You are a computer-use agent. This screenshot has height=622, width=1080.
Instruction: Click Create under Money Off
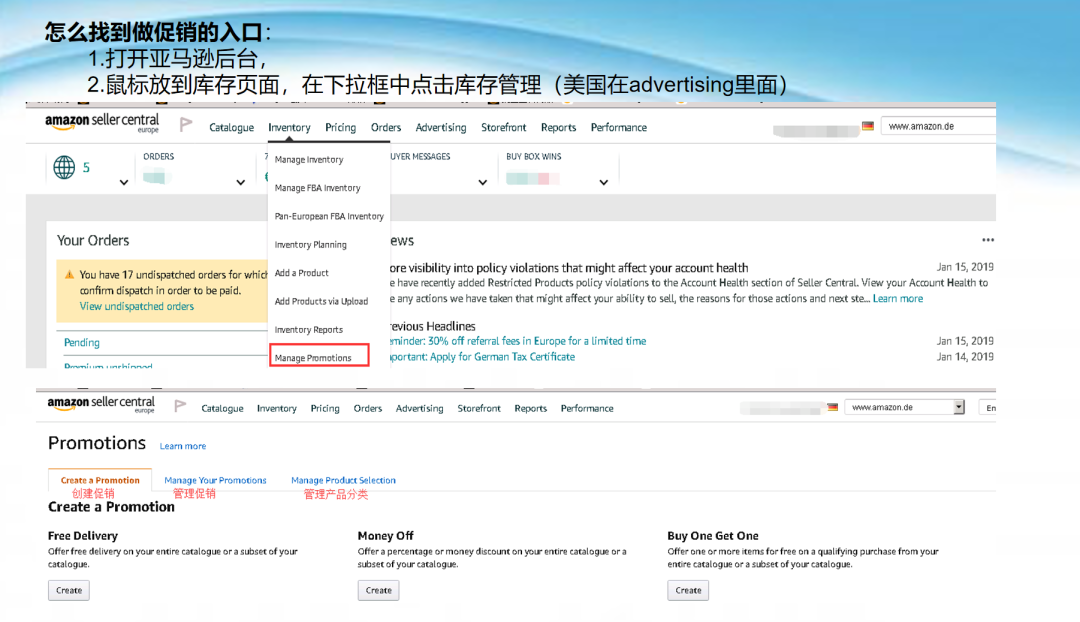click(378, 590)
